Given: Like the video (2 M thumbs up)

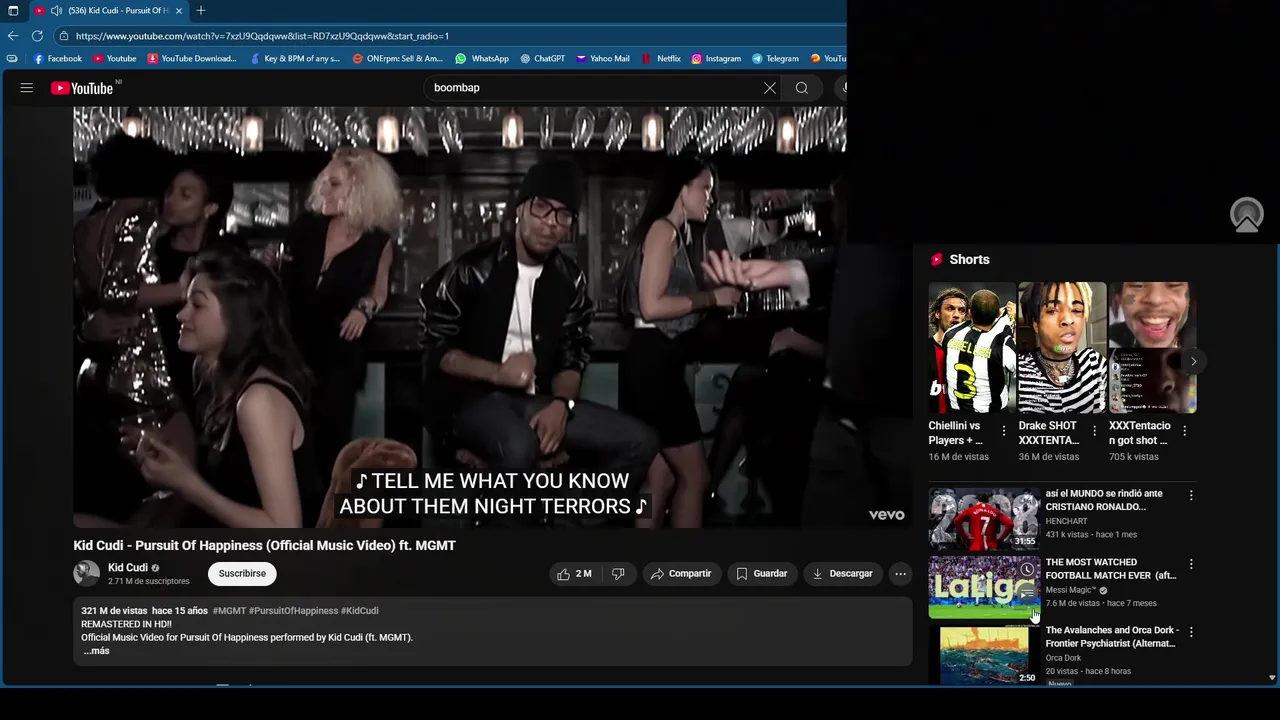Looking at the screenshot, I should [575, 574].
